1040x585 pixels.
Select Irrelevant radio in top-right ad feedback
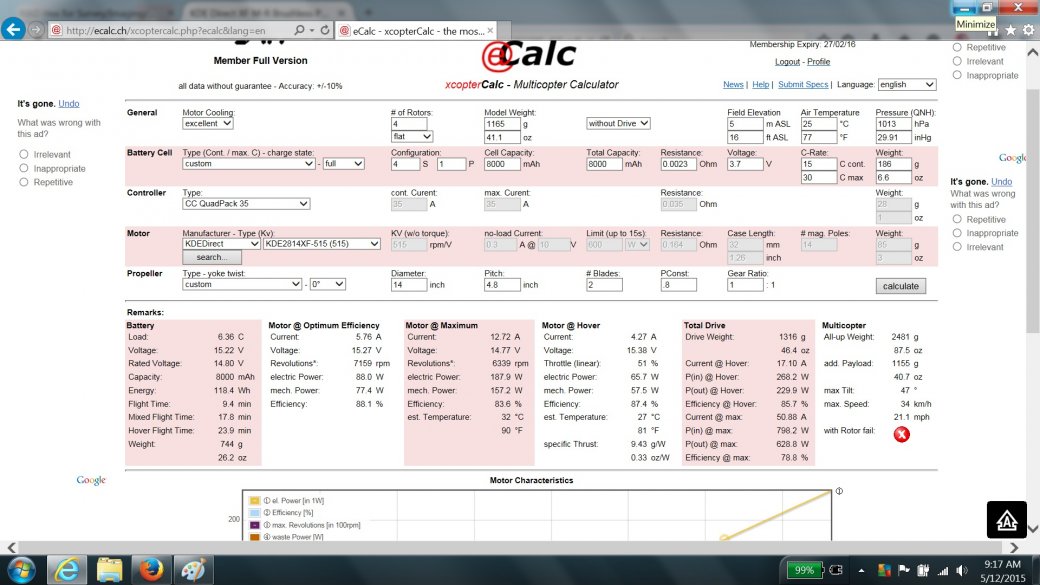(x=957, y=61)
